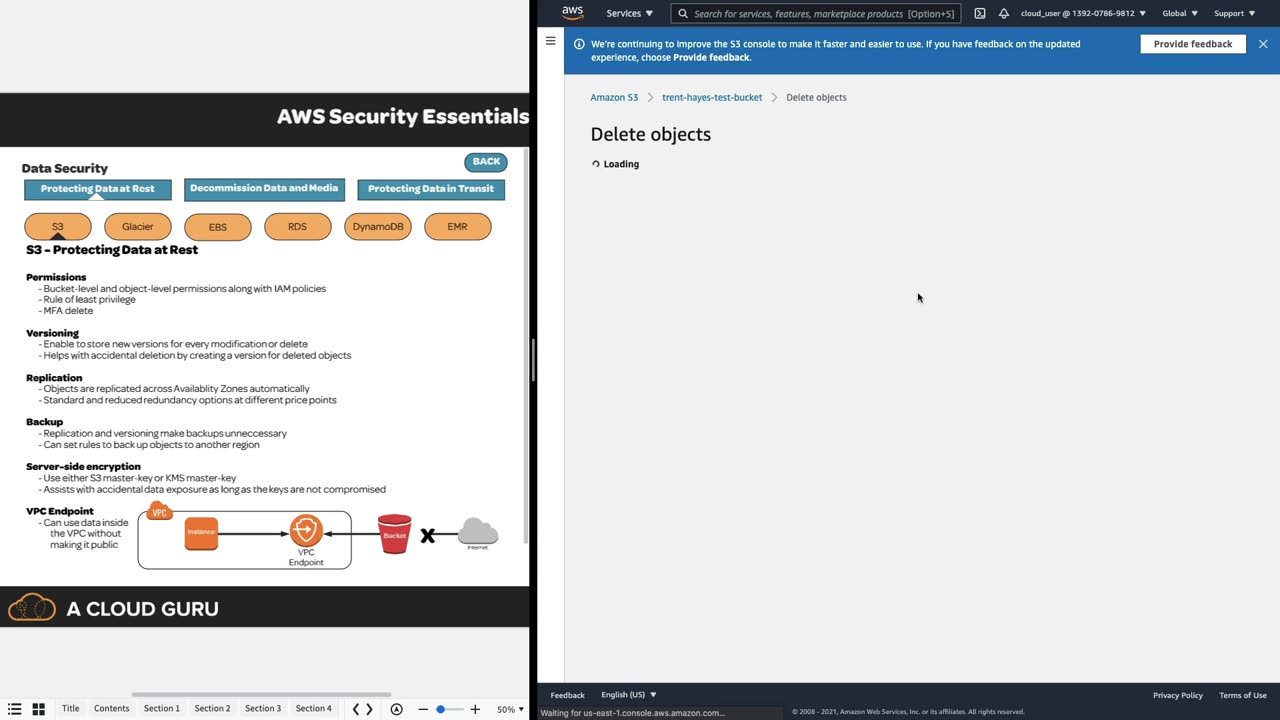Click the 'Delete objects' breadcrumb text
Screen dimensions: 1280x720
(x=816, y=98)
